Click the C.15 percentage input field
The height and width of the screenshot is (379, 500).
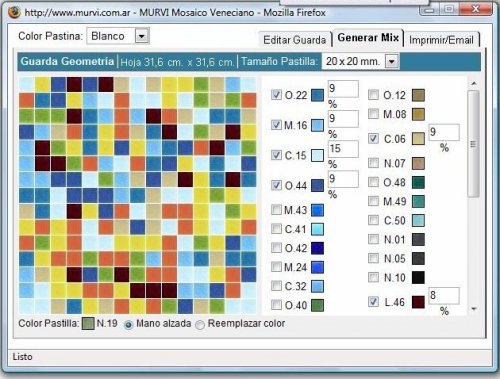pyautogui.click(x=343, y=149)
